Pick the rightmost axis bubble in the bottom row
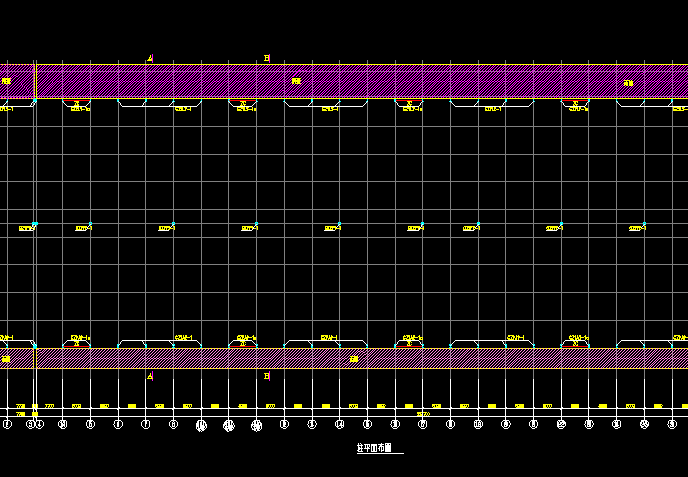Image resolution: width=688 pixels, height=477 pixels. click(x=671, y=425)
